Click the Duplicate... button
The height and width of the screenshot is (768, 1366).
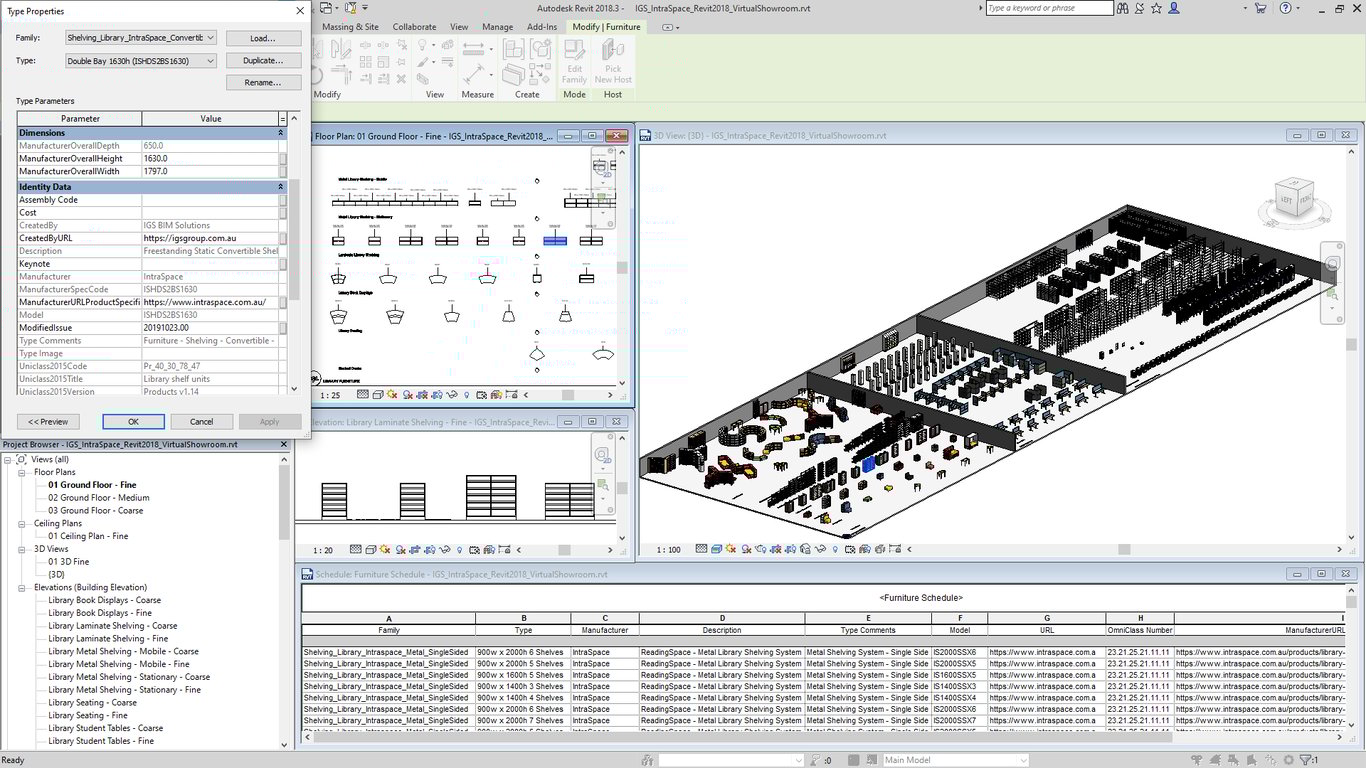coord(263,61)
